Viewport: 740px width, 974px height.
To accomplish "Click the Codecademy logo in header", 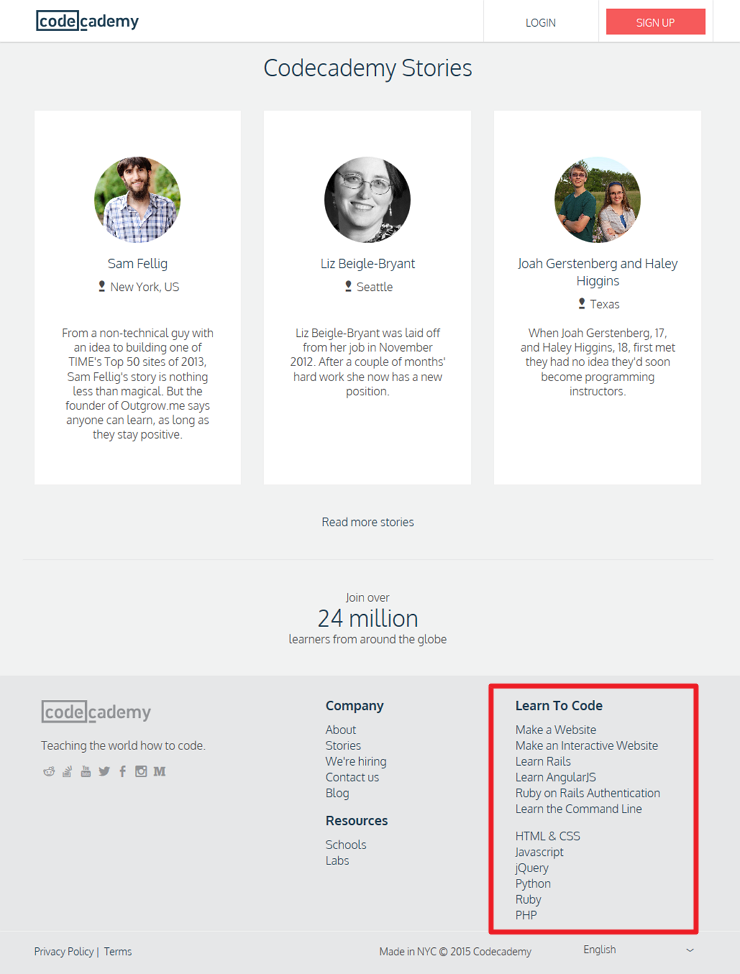I will [88, 21].
